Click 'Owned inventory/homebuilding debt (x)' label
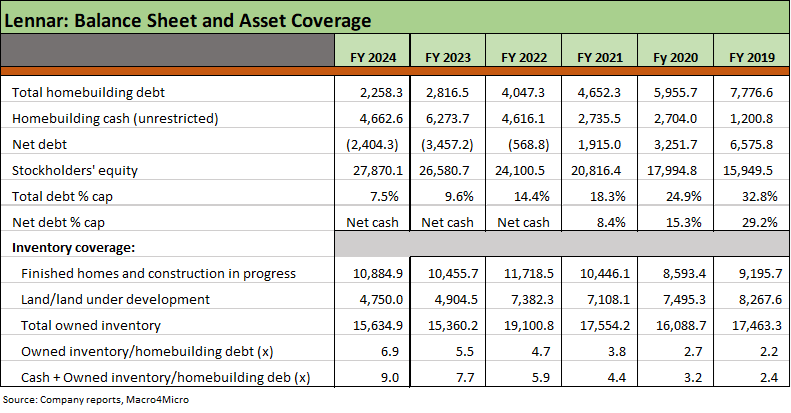The width and height of the screenshot is (791, 413). click(x=147, y=351)
